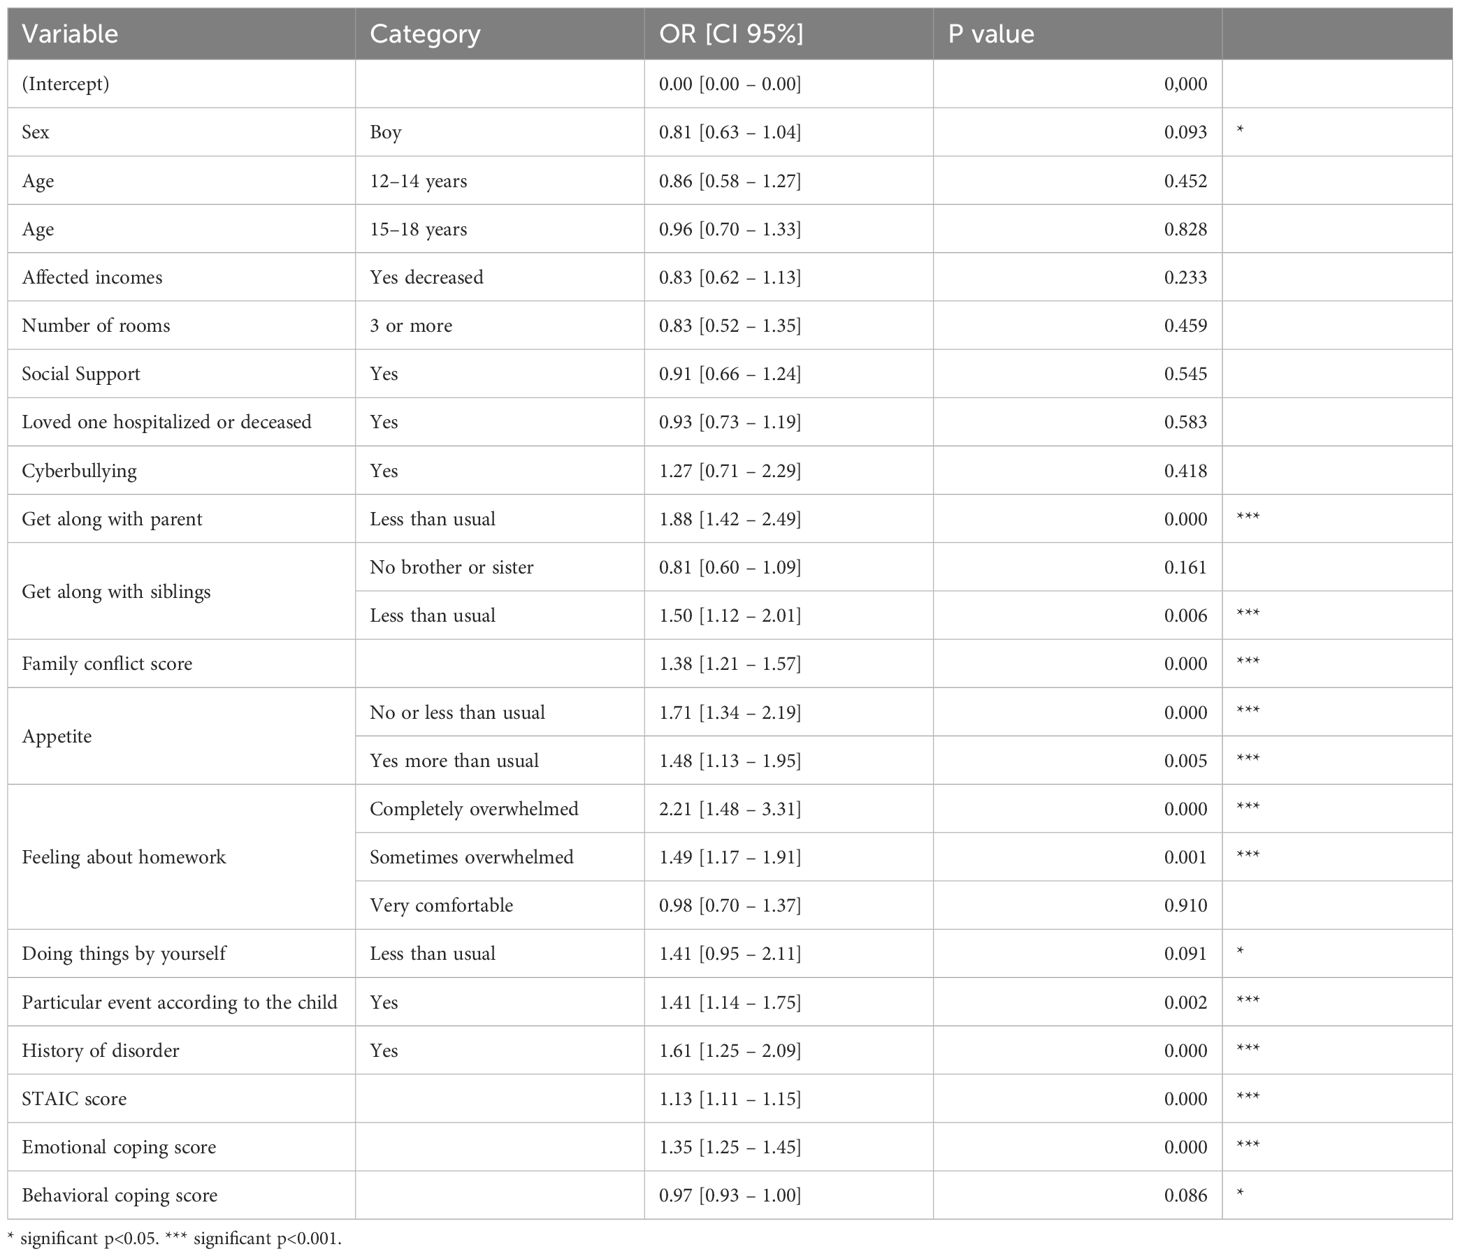1460x1256 pixels.
Task: Click the Emotional coping score cell
Action: click(119, 1147)
